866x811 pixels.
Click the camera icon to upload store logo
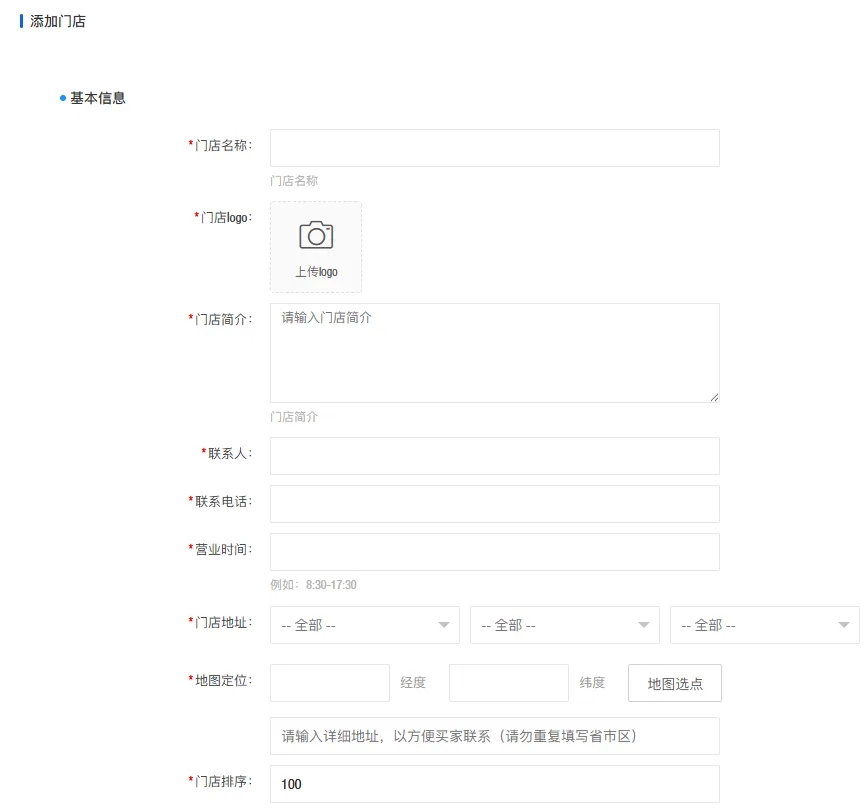(315, 236)
